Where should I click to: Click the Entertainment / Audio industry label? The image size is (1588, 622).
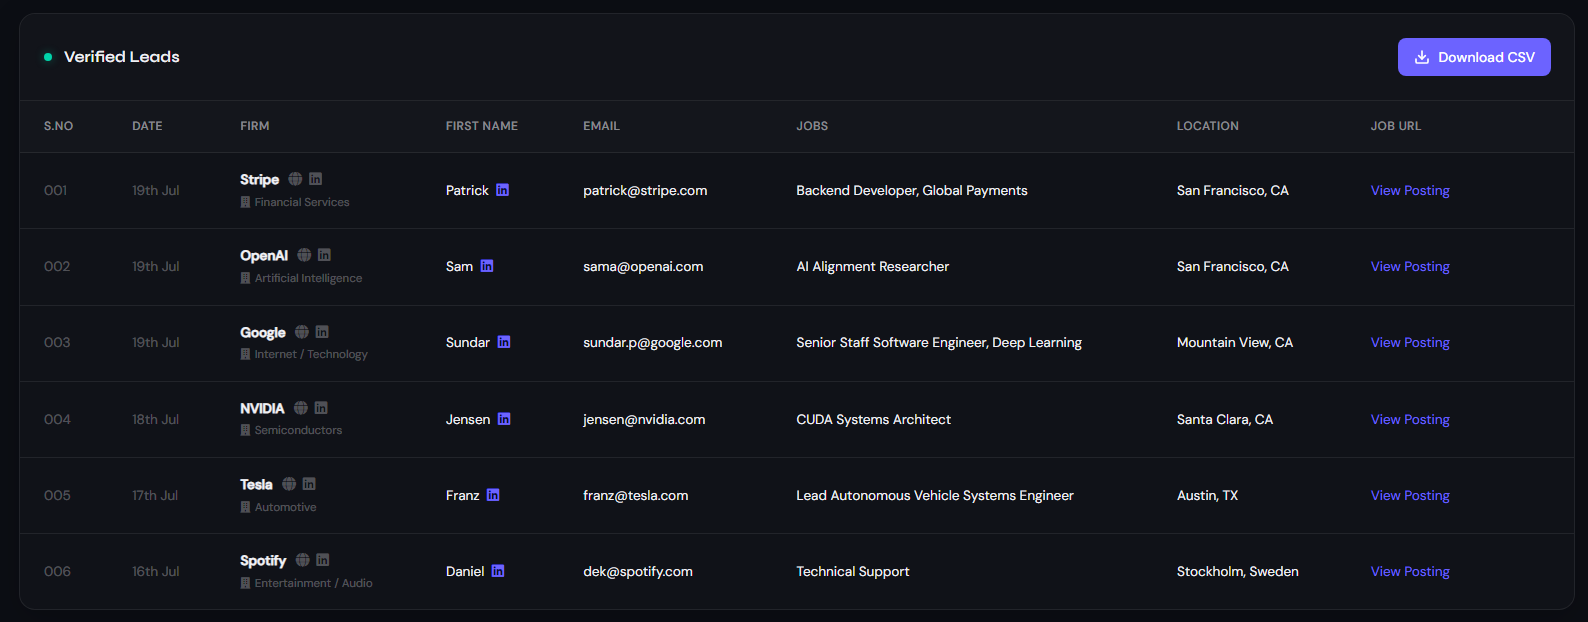[x=314, y=583]
